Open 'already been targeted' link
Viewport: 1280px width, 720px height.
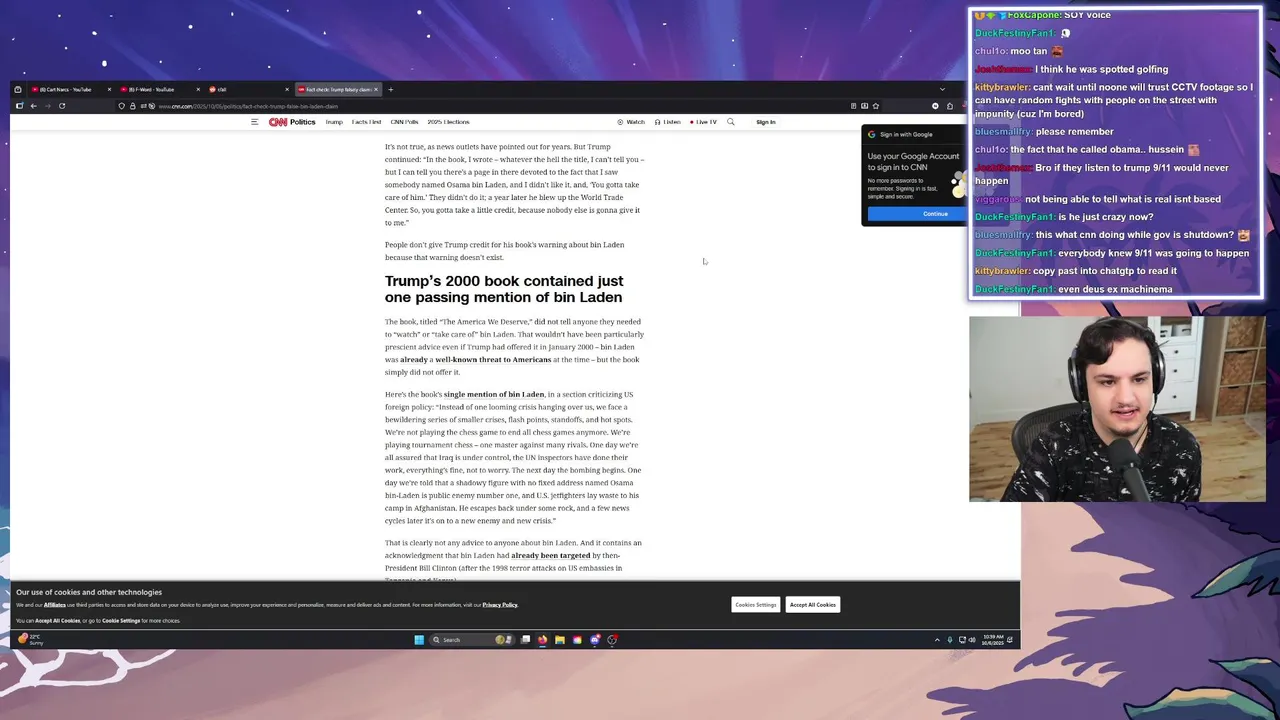551,555
